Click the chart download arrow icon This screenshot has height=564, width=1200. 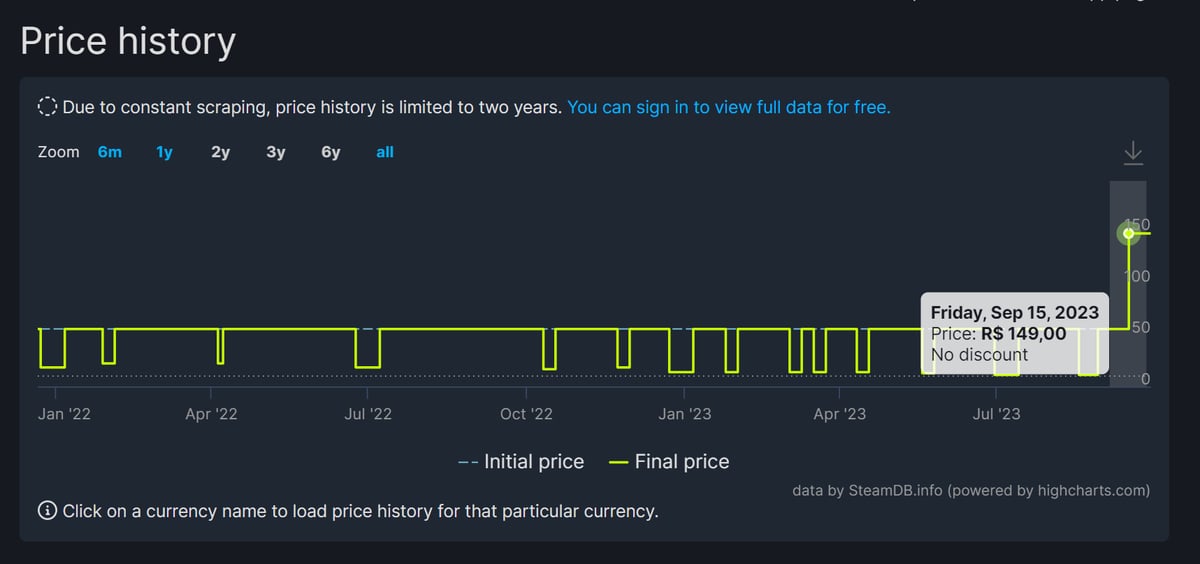coord(1132,153)
